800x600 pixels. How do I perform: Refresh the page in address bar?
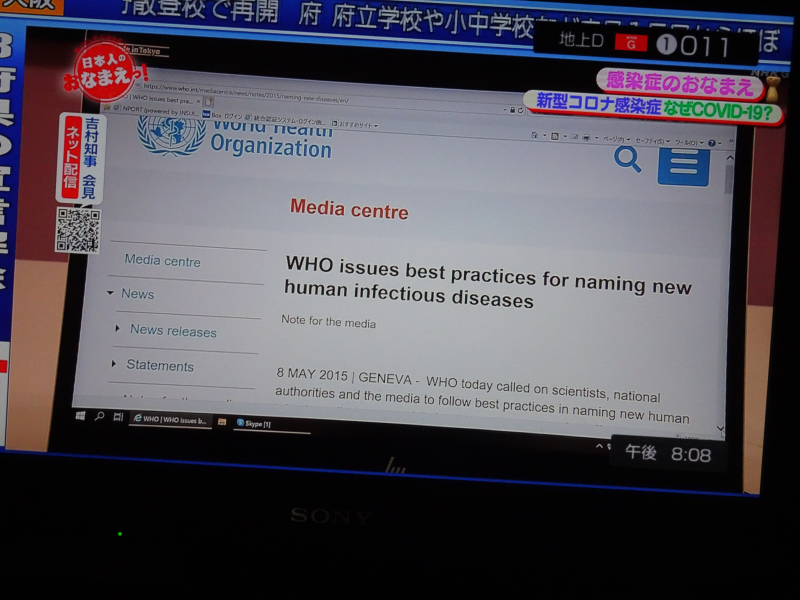pyautogui.click(x=520, y=110)
